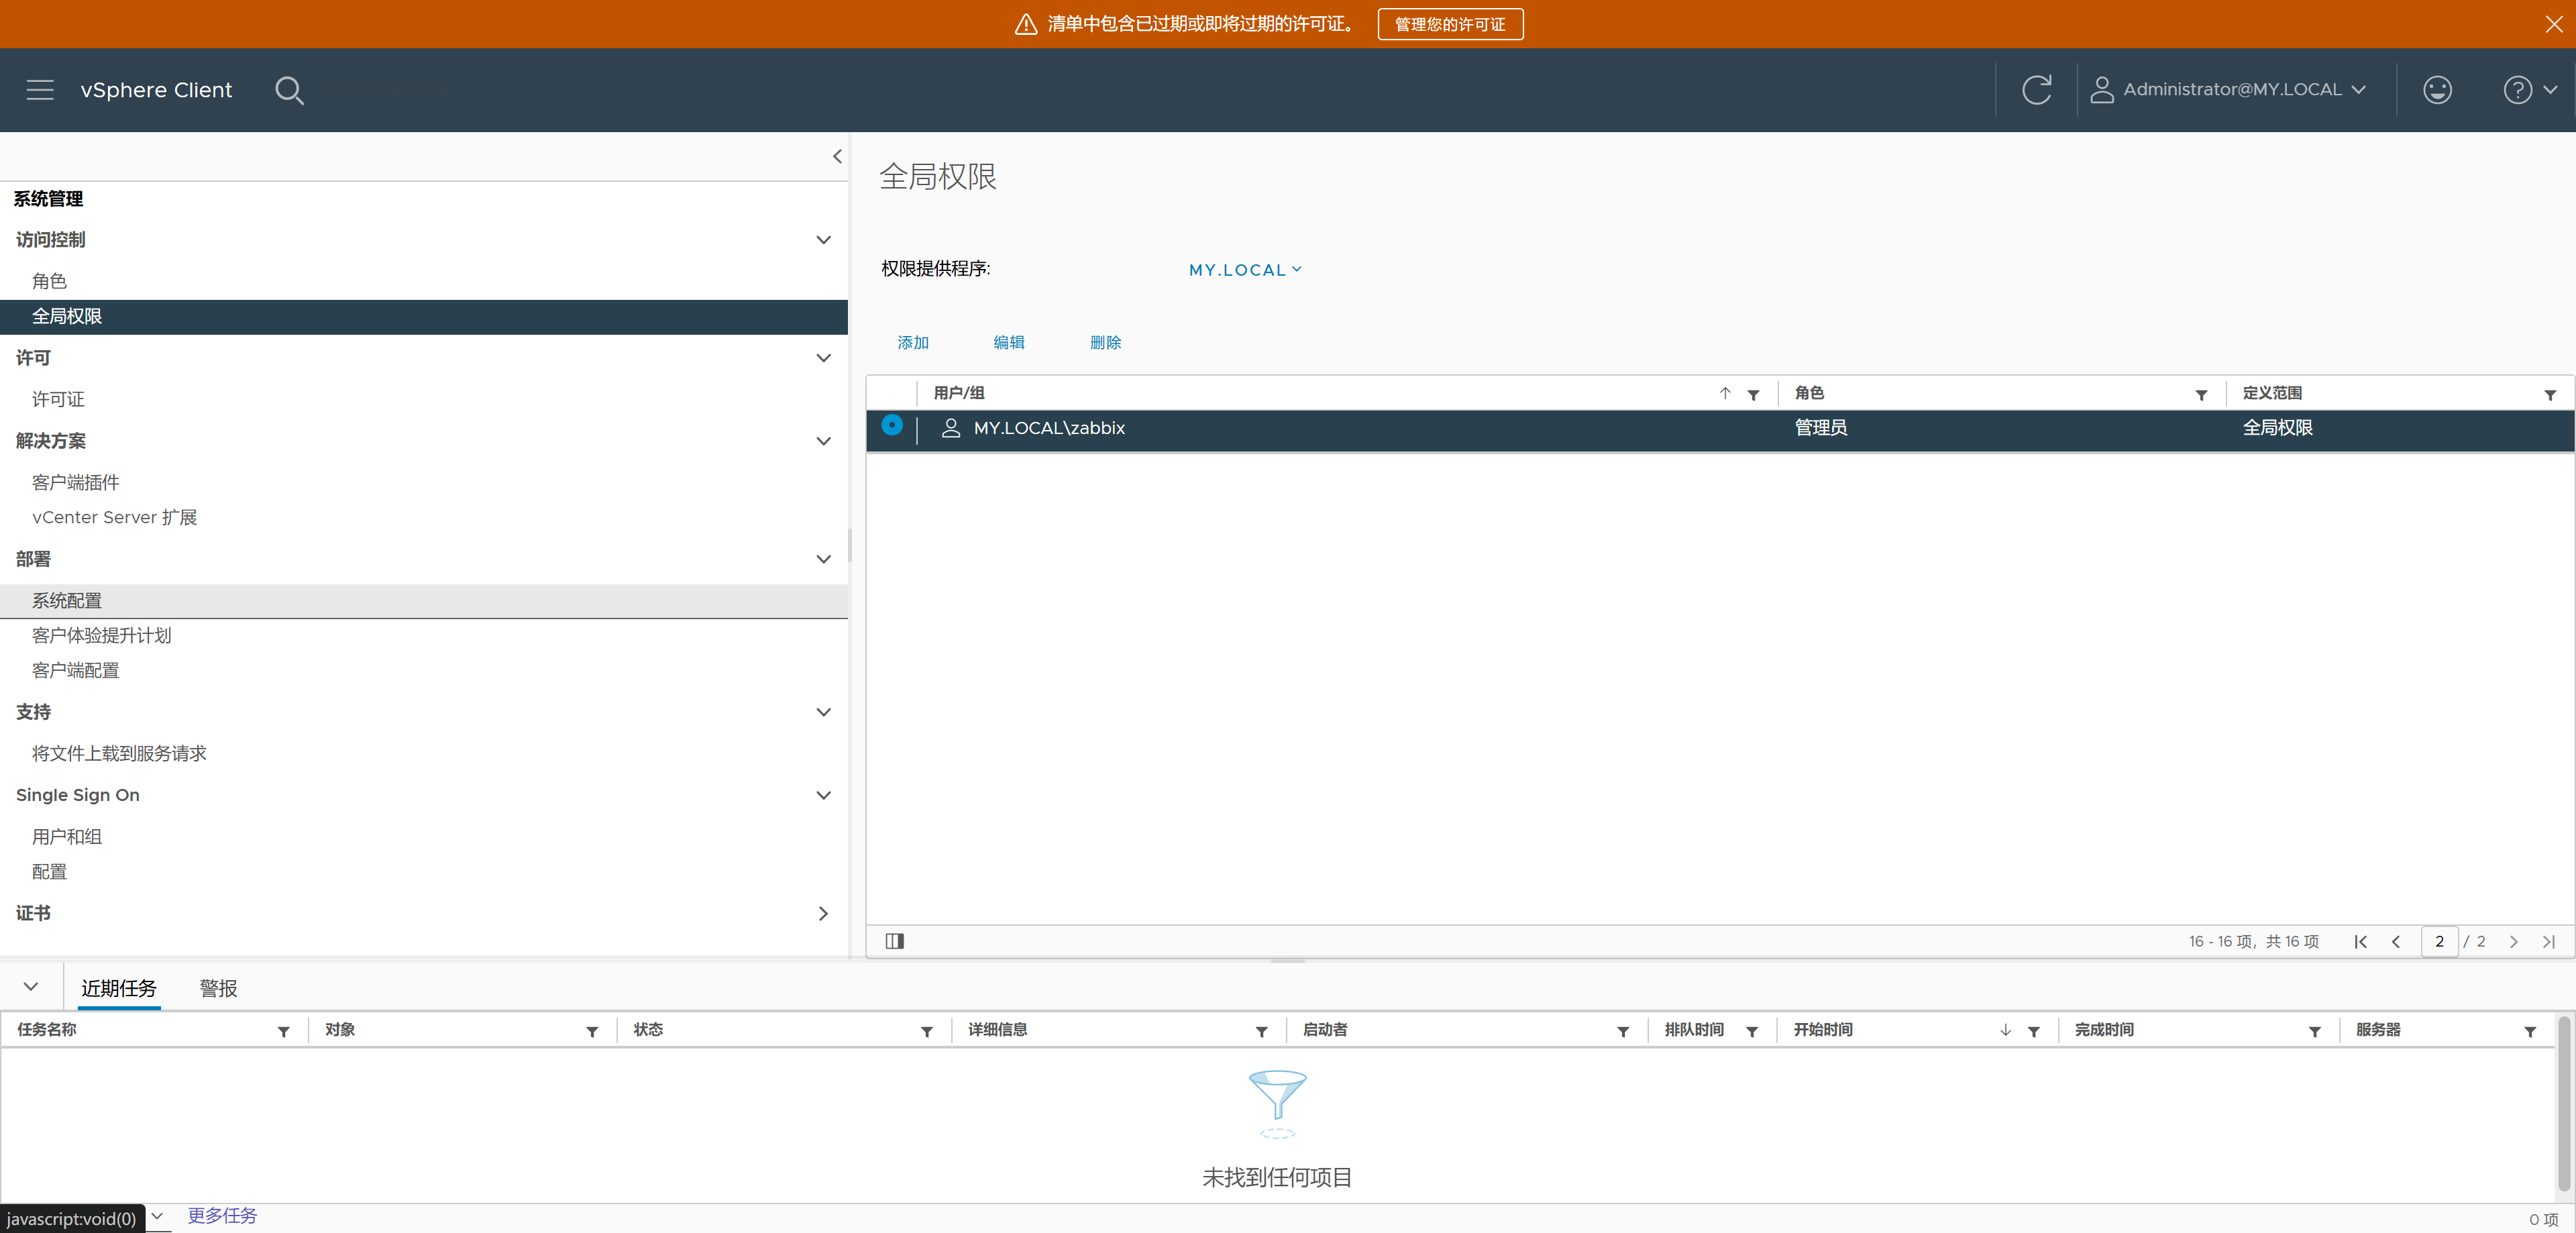Collapse the recent tasks bottom panel
This screenshot has height=1233, width=2576.
tap(31, 987)
